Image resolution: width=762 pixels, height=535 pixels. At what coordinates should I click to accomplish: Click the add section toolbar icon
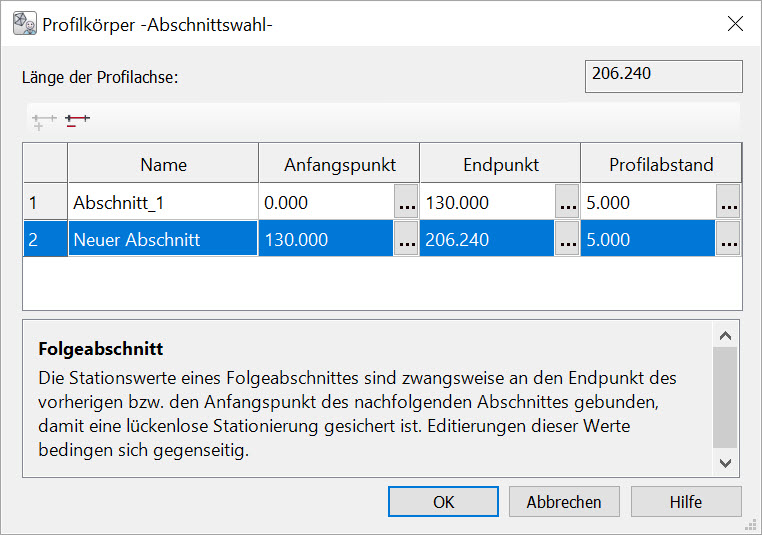(x=43, y=122)
